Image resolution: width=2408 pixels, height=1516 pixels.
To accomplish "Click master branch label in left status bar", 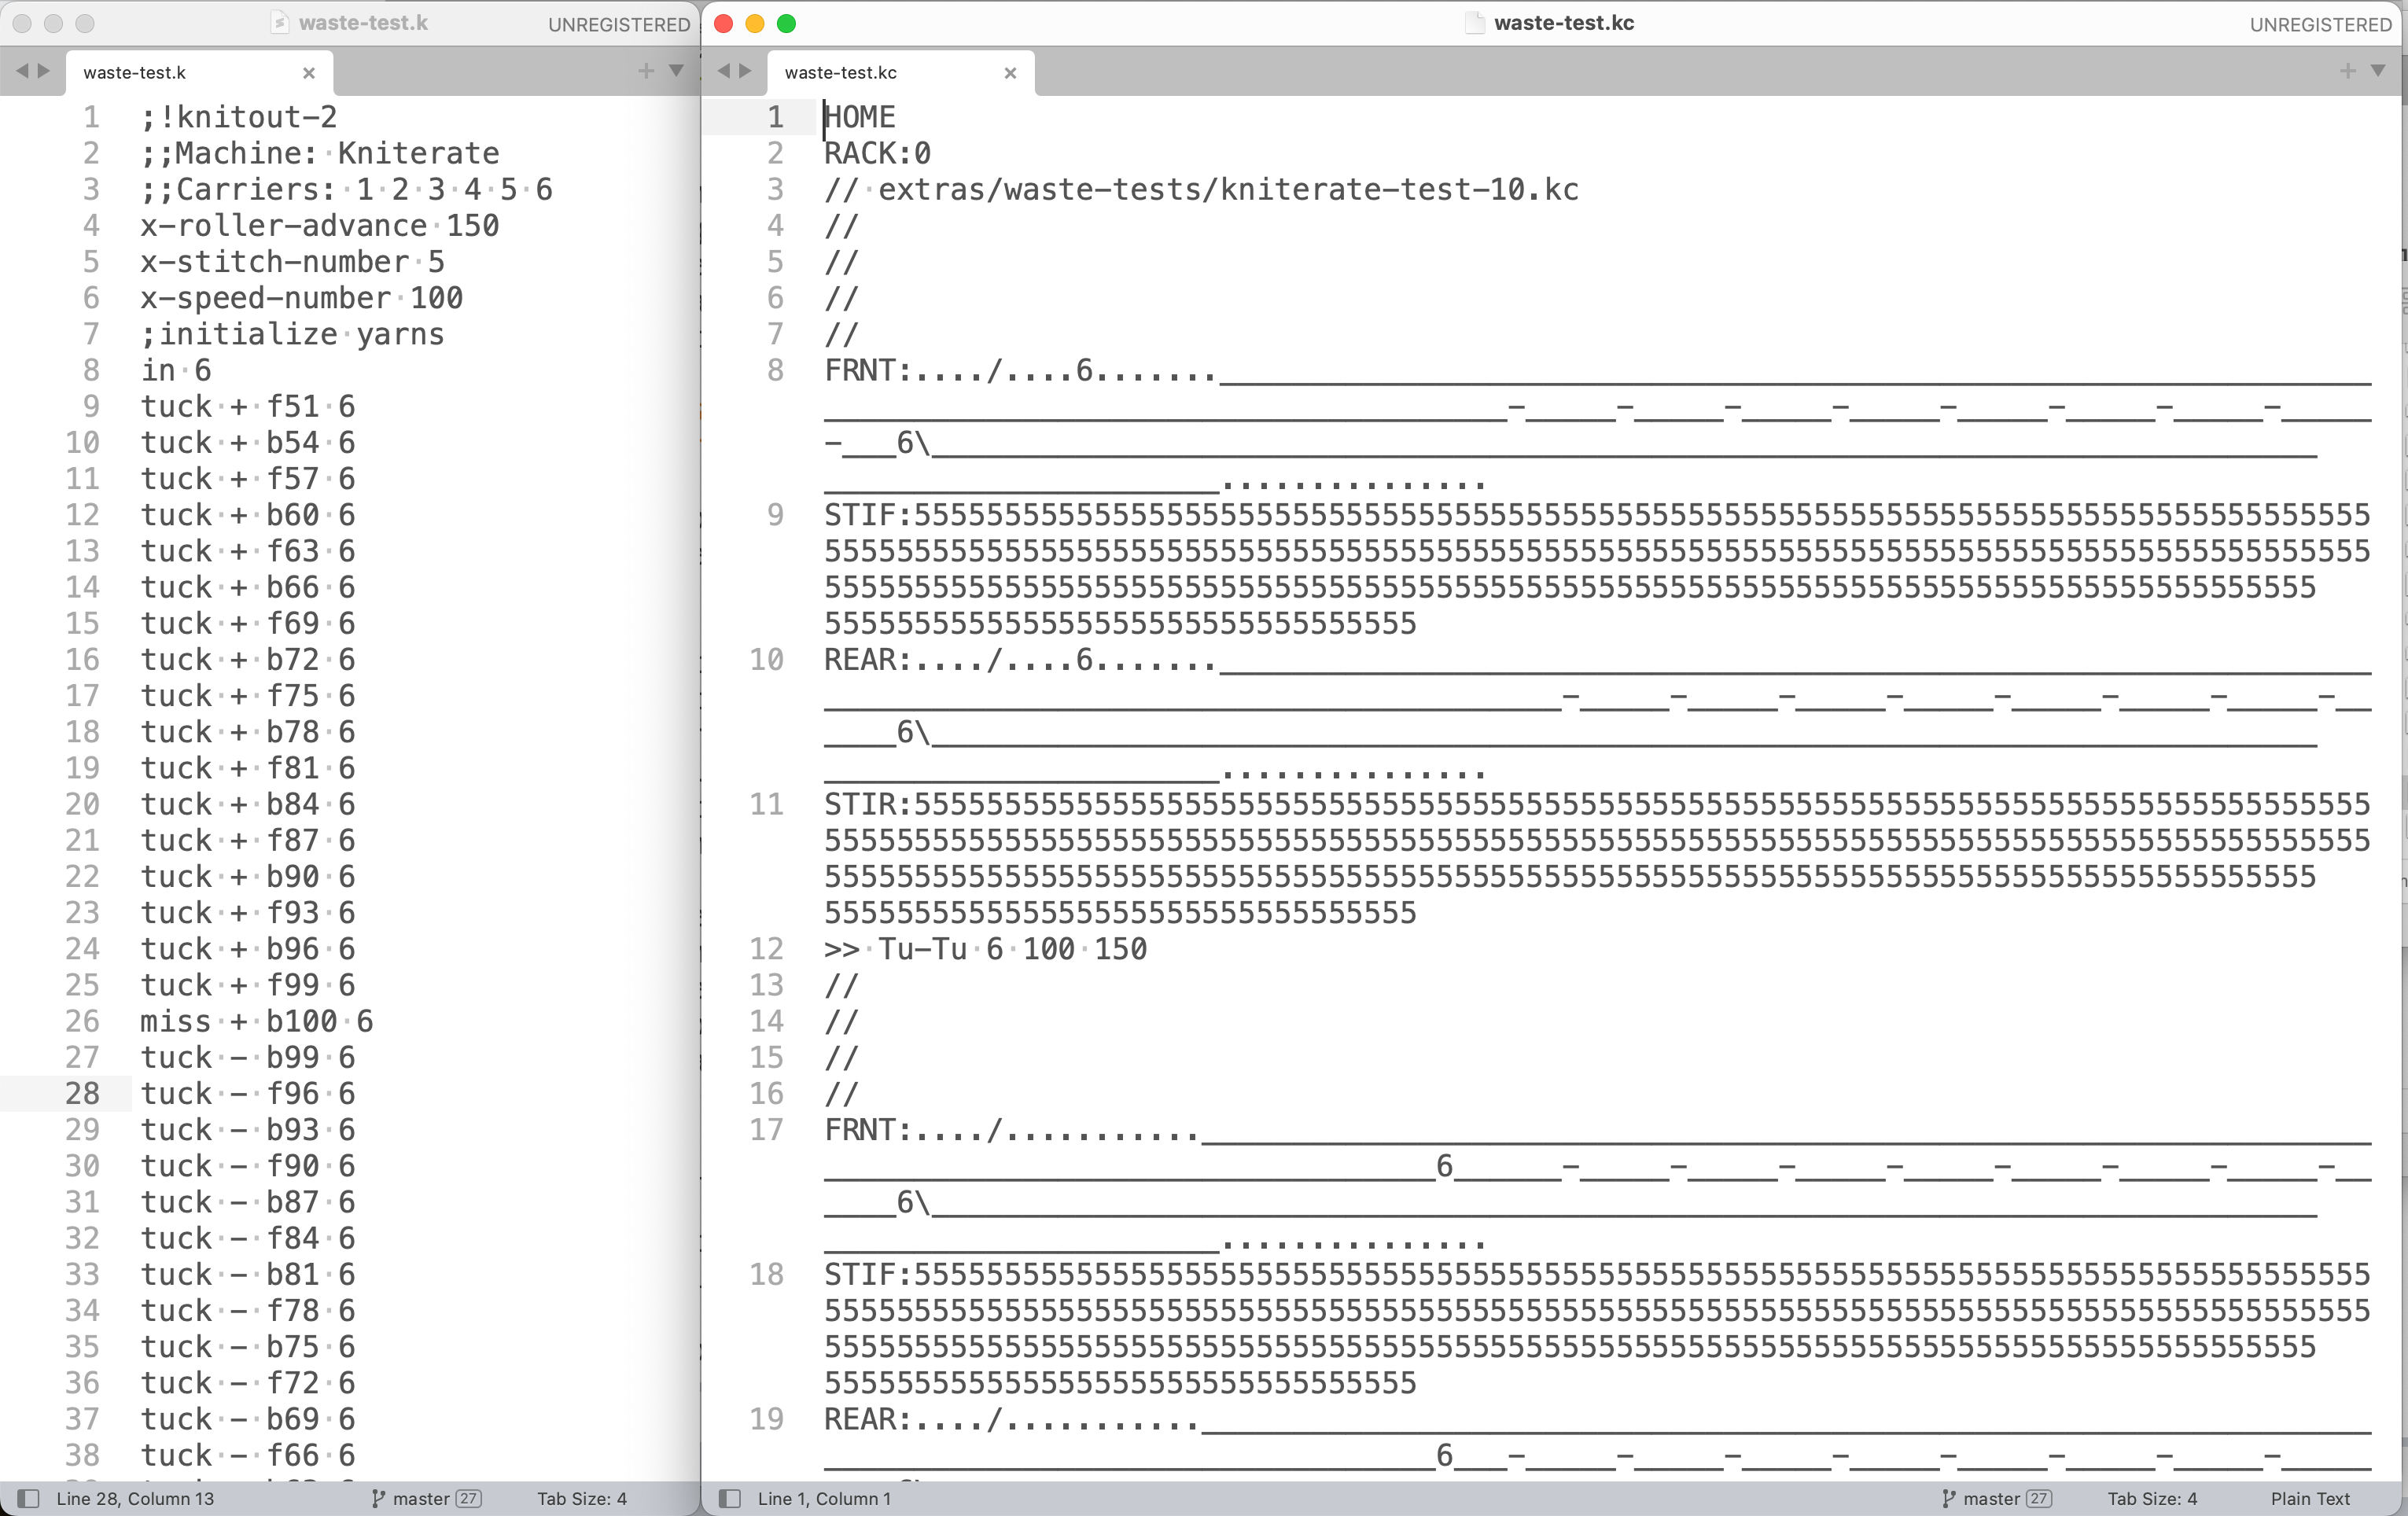I will [421, 1498].
